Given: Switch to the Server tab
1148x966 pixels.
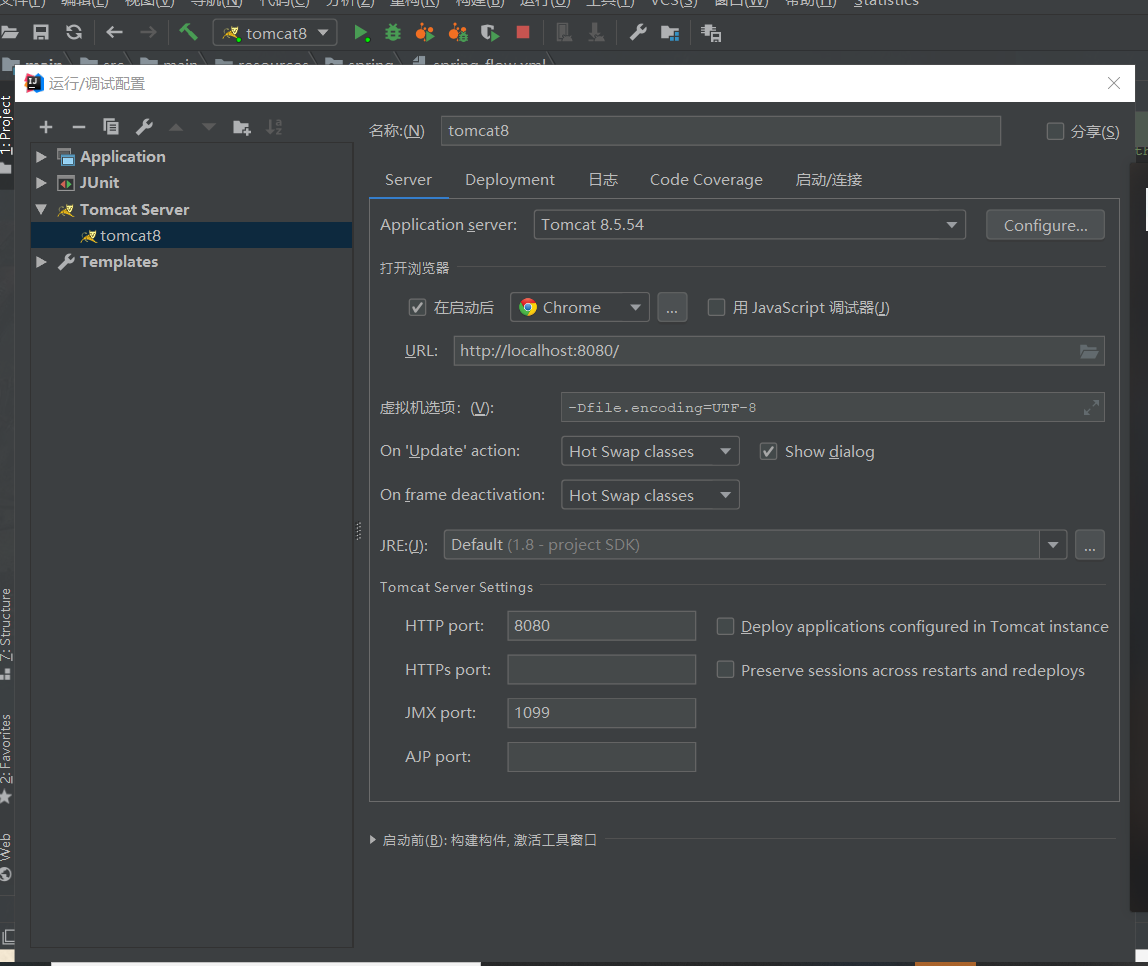Looking at the screenshot, I should point(409,180).
